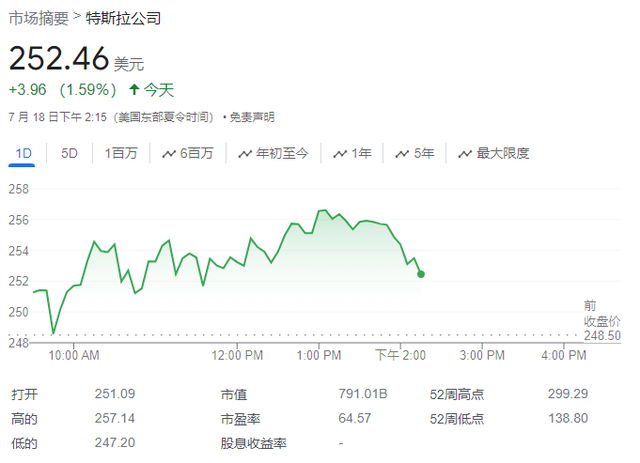Select the 5年 range tab
The image size is (640, 463).
(x=424, y=154)
